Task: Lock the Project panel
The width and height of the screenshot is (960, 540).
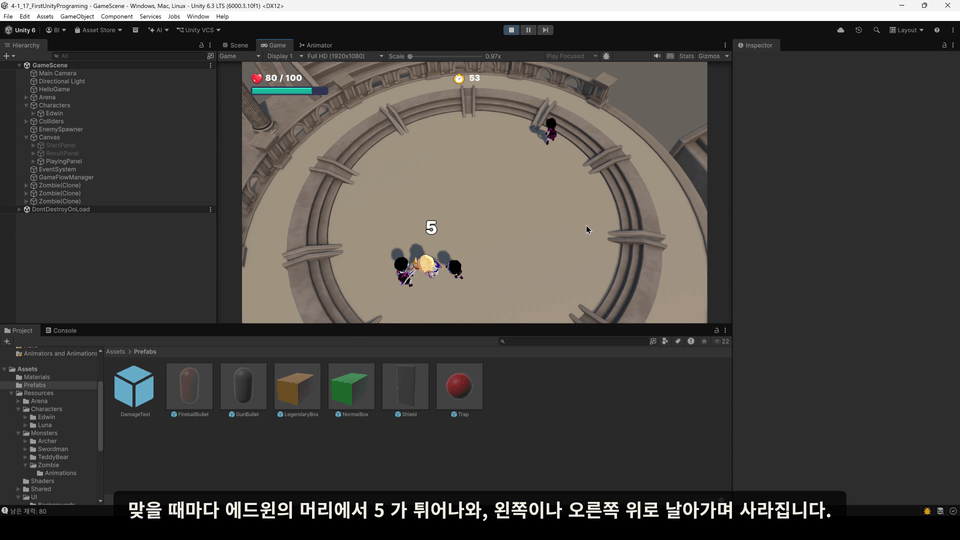Action: coord(716,331)
